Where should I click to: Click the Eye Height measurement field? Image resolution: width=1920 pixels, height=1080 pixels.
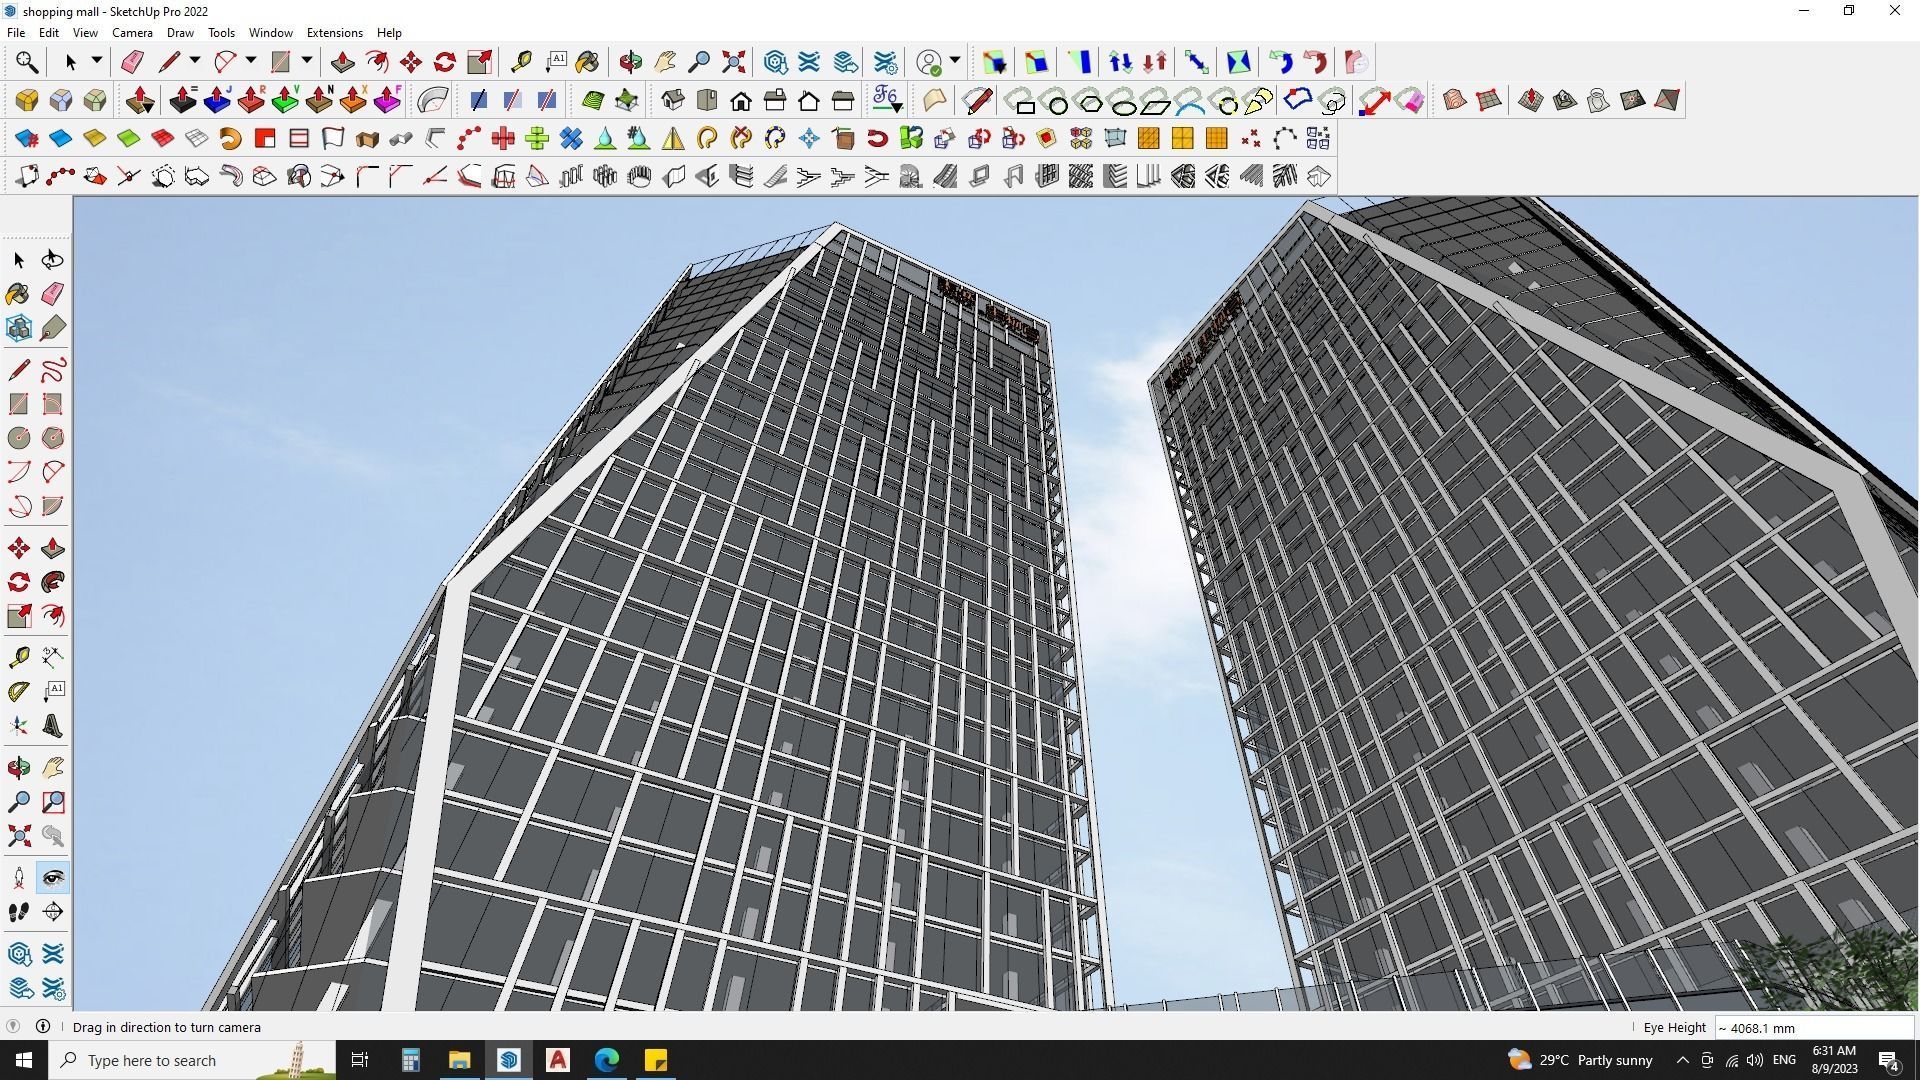(1813, 1028)
